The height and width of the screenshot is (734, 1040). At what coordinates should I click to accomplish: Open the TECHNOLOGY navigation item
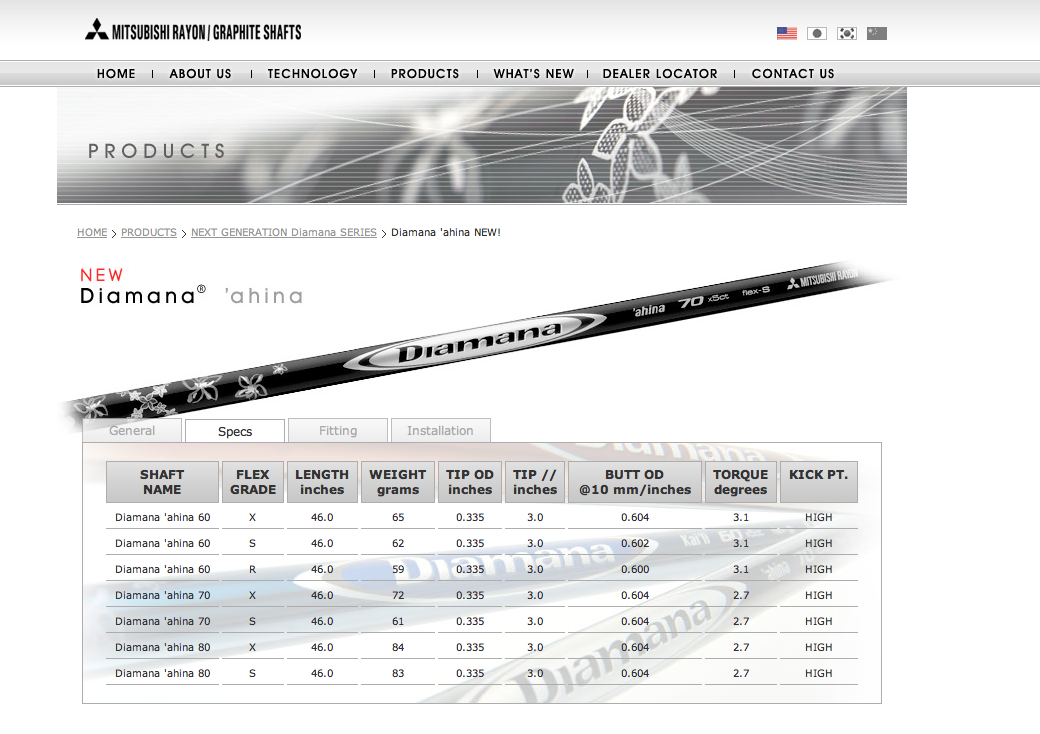click(312, 74)
